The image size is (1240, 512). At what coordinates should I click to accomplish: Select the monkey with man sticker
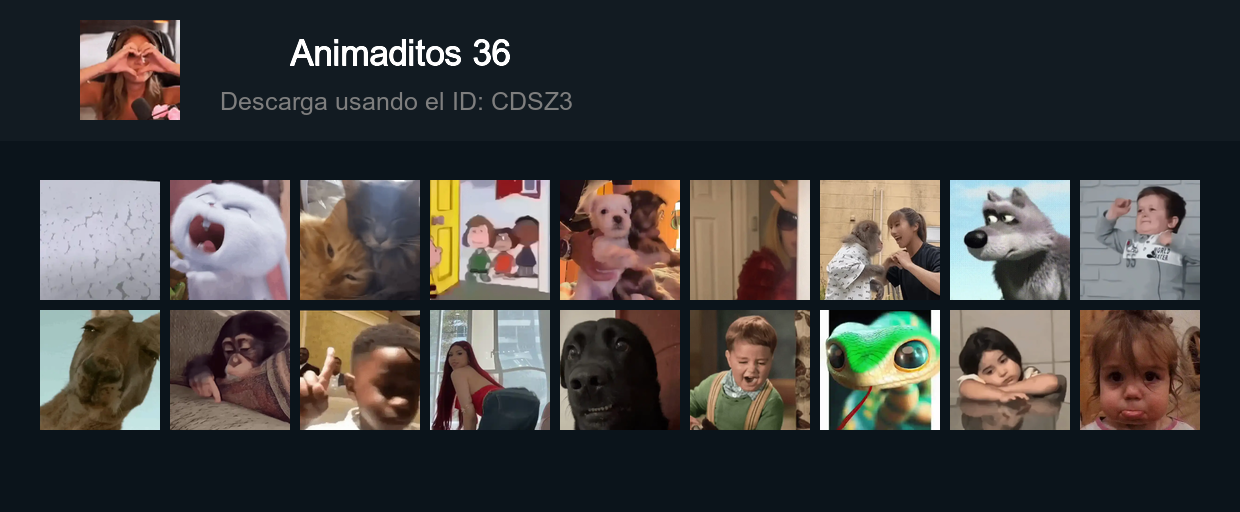pos(880,240)
